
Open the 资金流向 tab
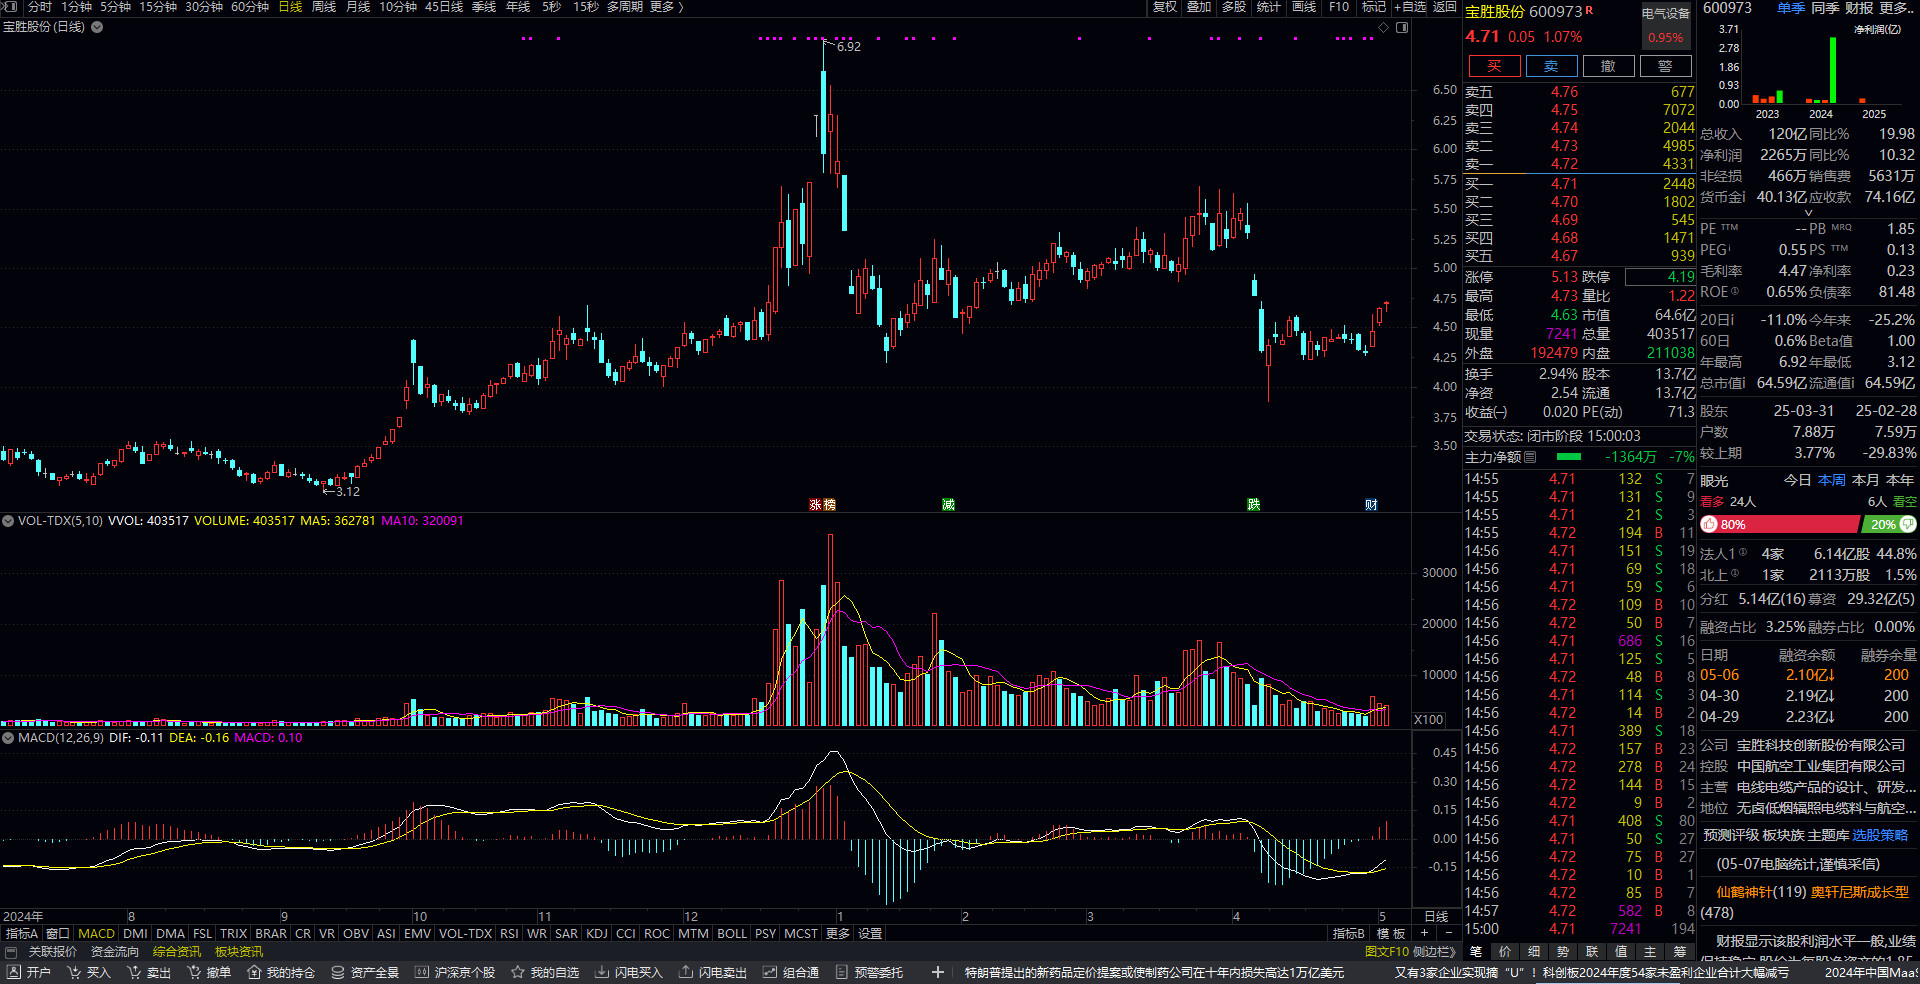point(115,952)
